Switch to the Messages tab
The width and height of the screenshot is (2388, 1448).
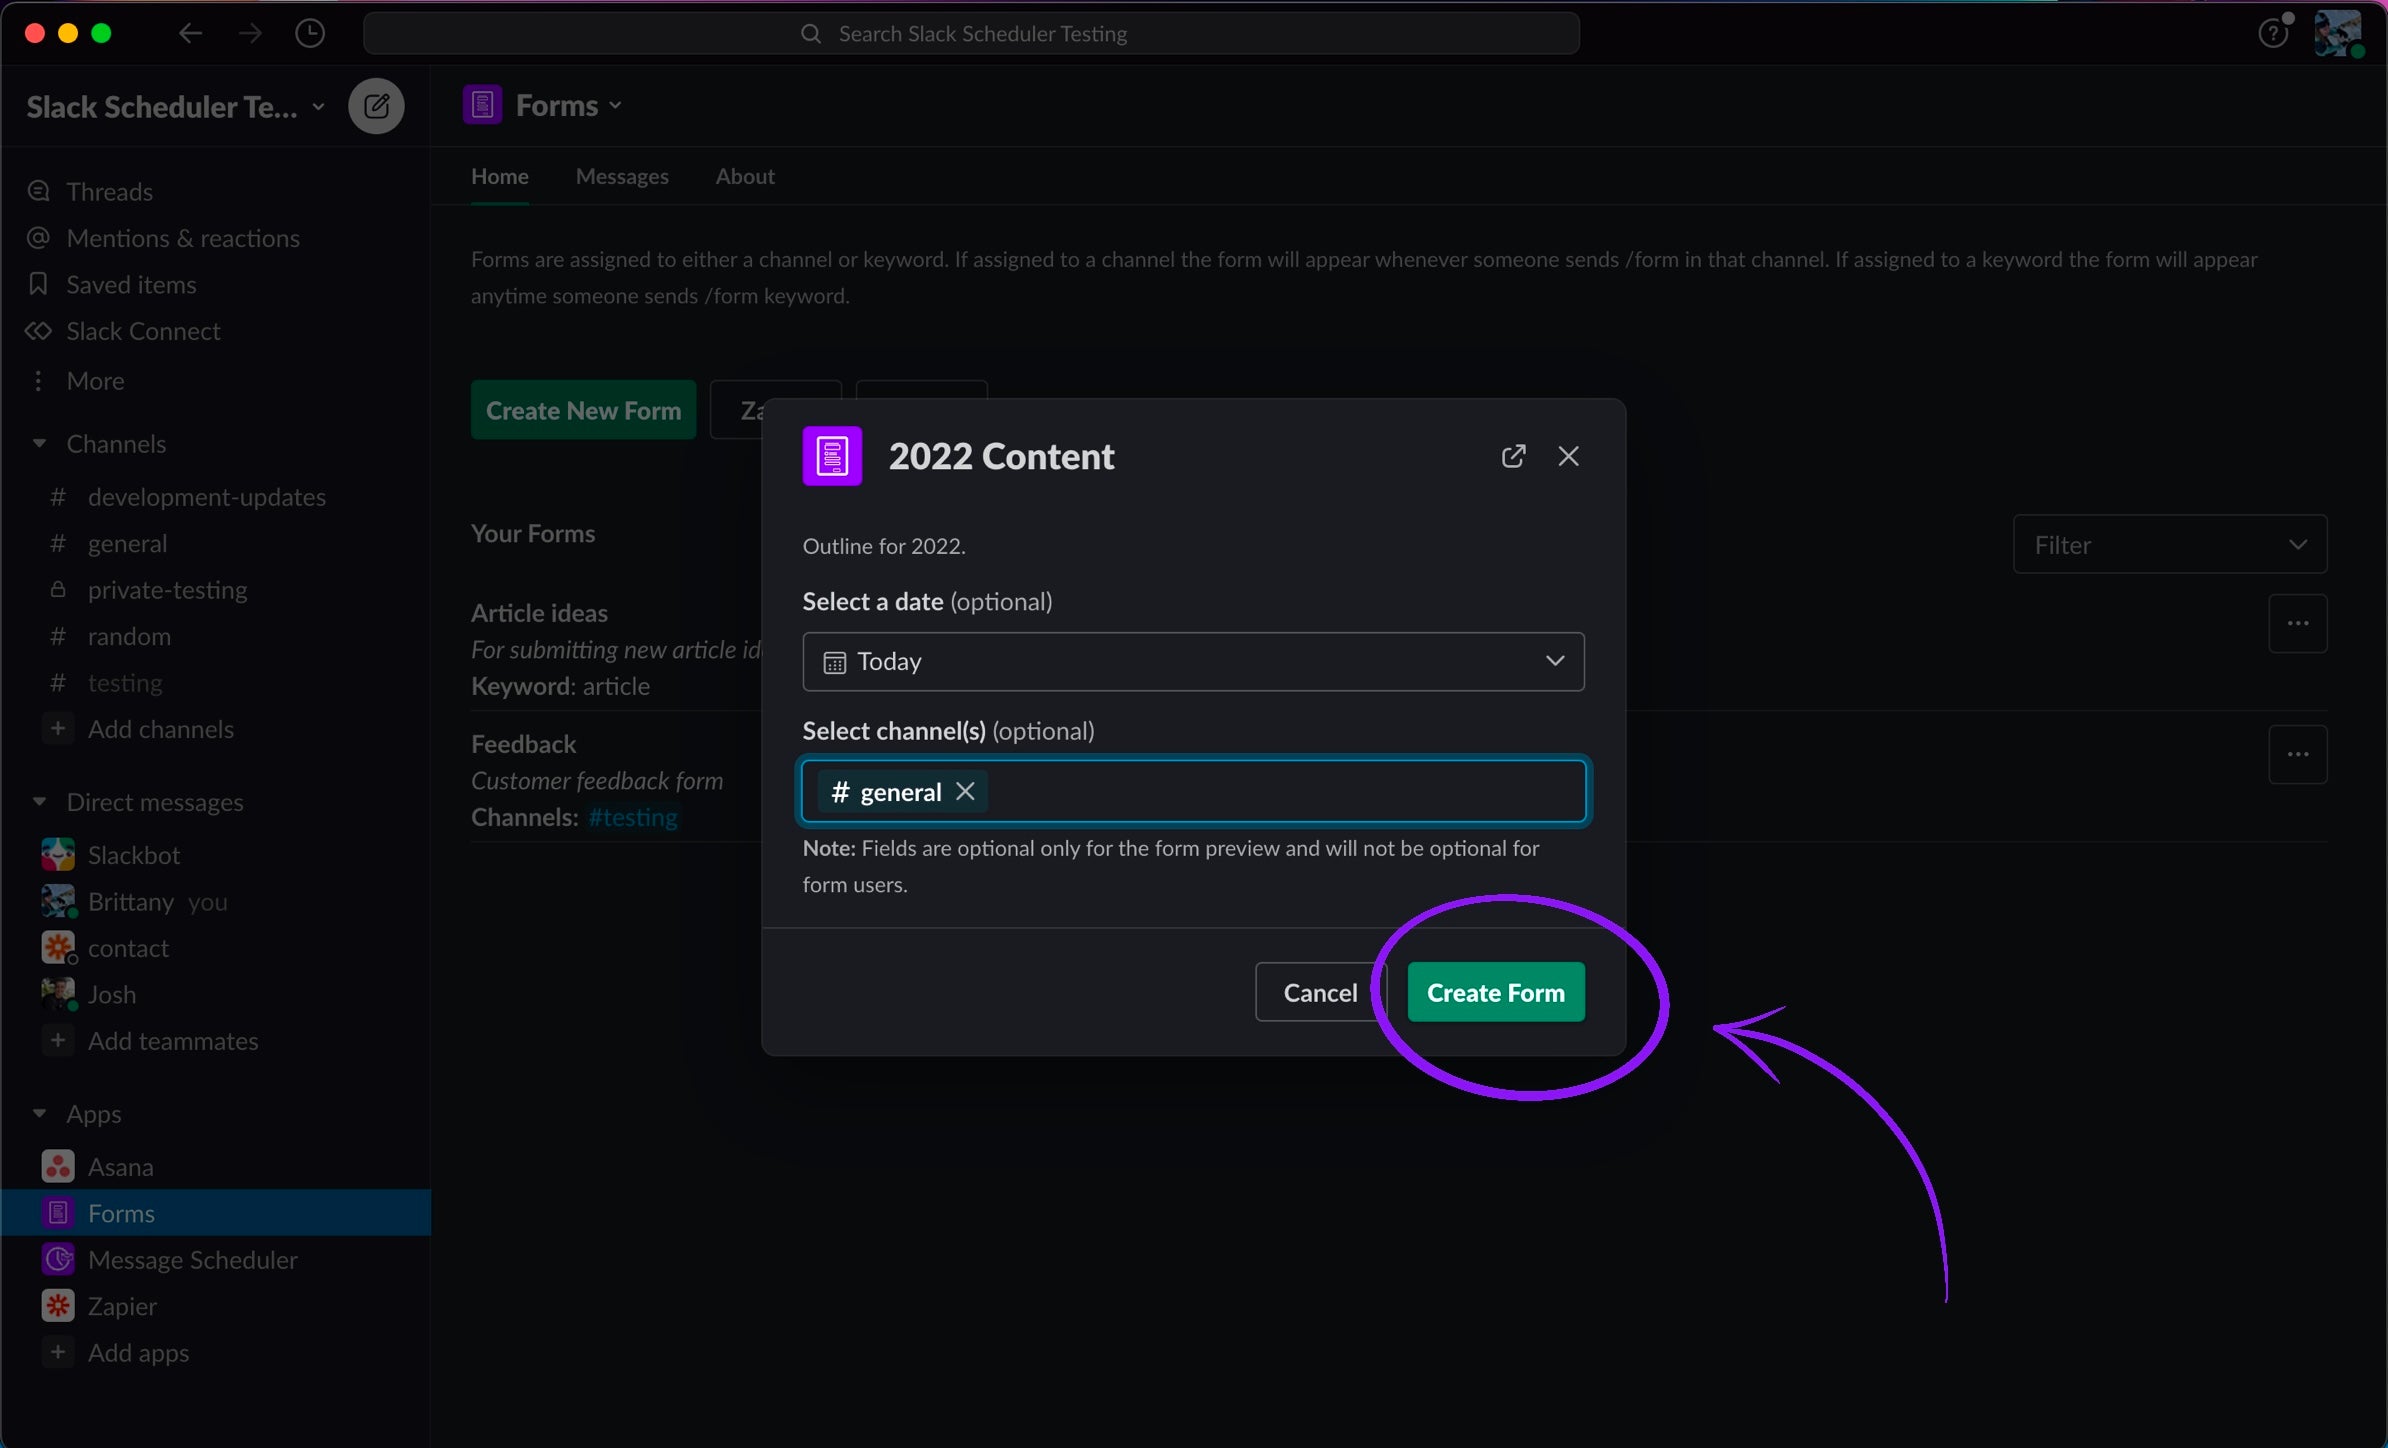[x=621, y=176]
